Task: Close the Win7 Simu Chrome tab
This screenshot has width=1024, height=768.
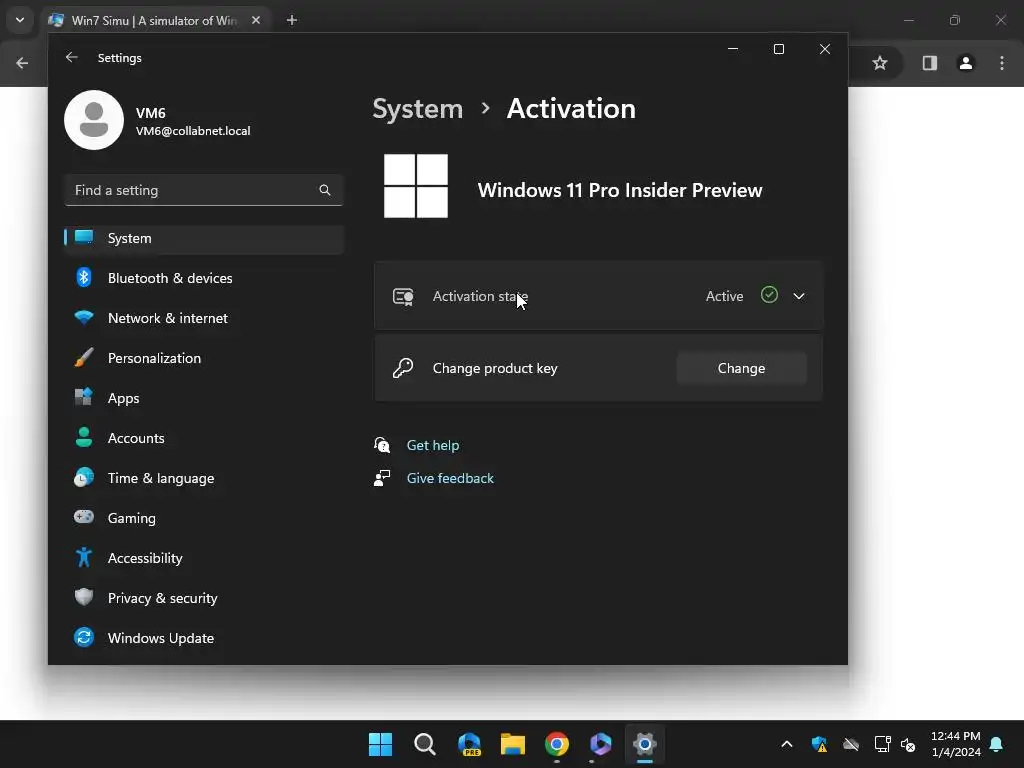Action: [256, 20]
